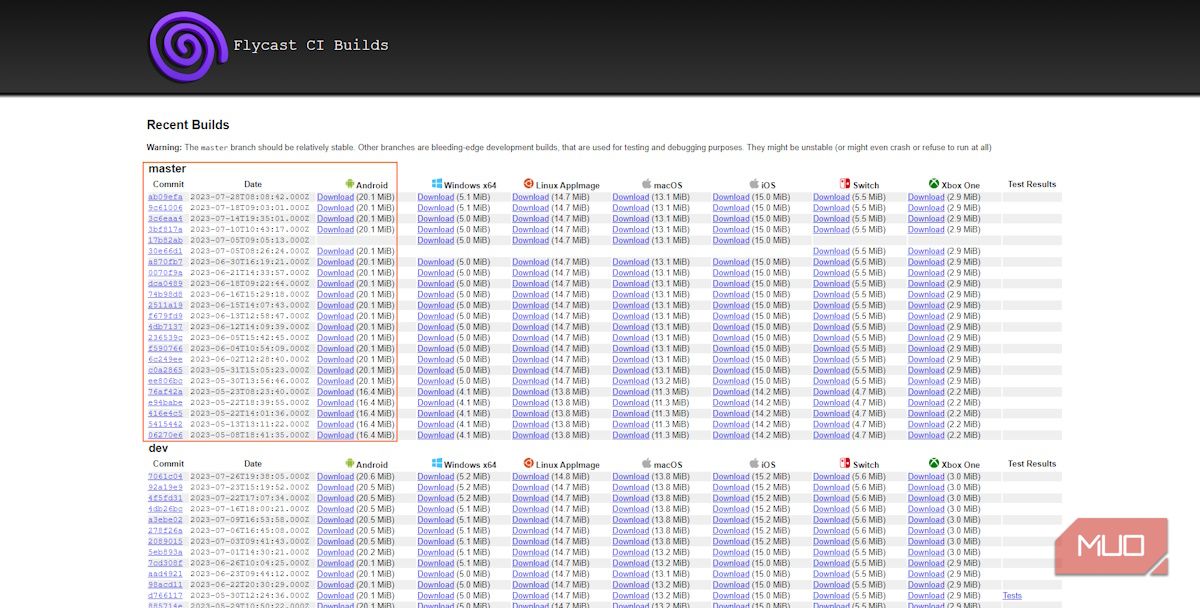Click the Windows icon in master table header
The height and width of the screenshot is (608, 1200).
pos(437,184)
